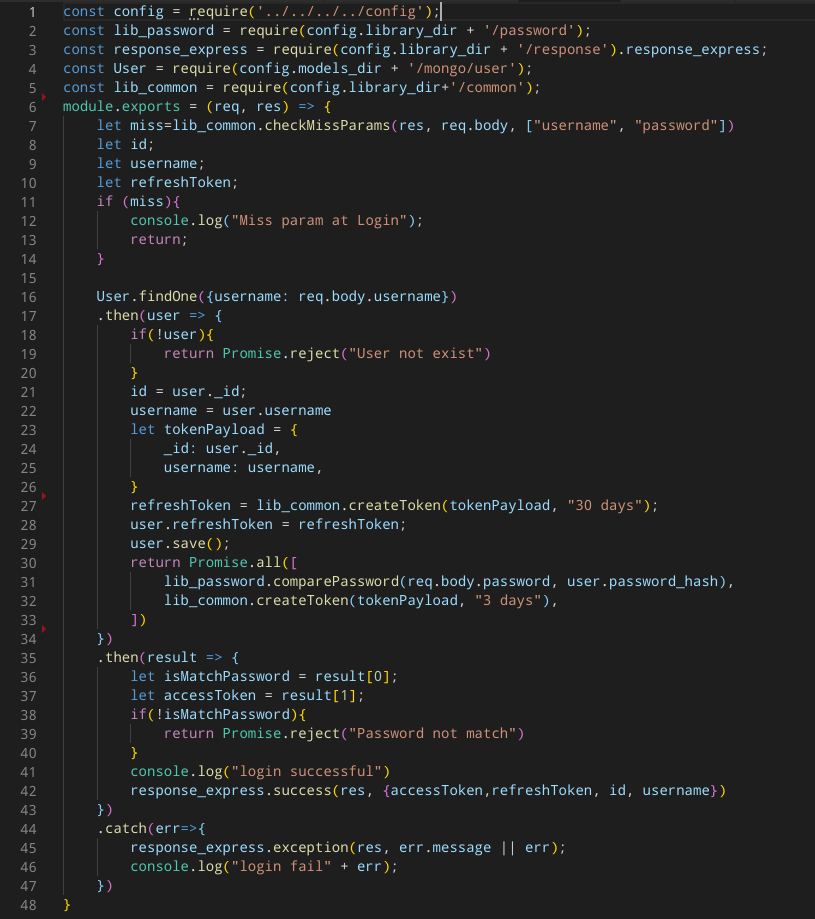
Task: Click the exports keyword on line 6
Action: (151, 106)
